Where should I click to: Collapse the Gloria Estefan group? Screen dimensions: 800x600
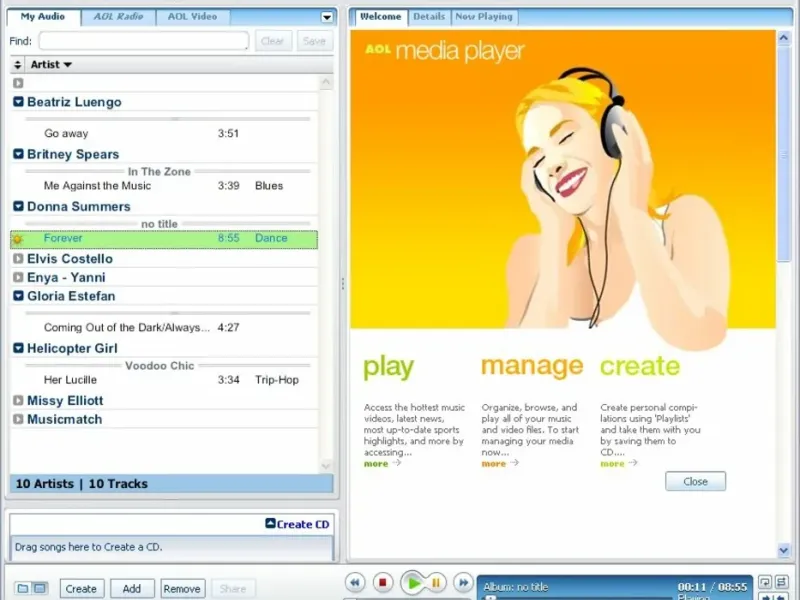coord(18,295)
